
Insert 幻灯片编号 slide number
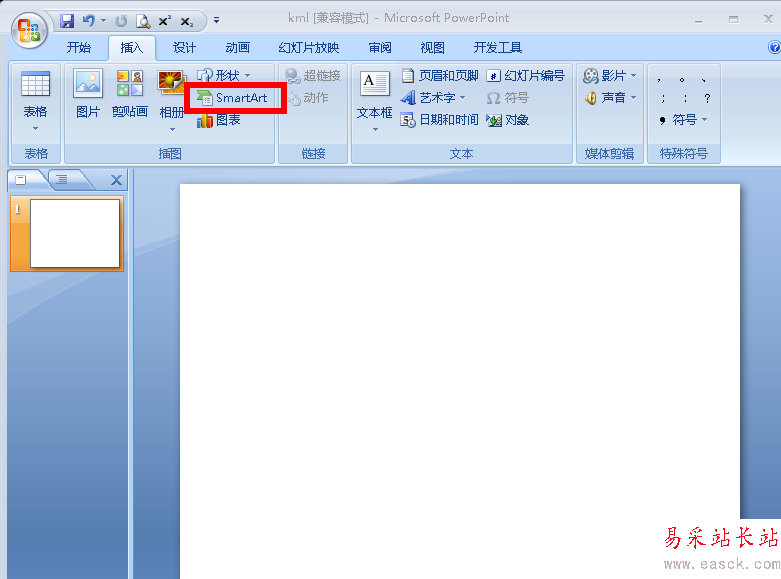point(525,76)
